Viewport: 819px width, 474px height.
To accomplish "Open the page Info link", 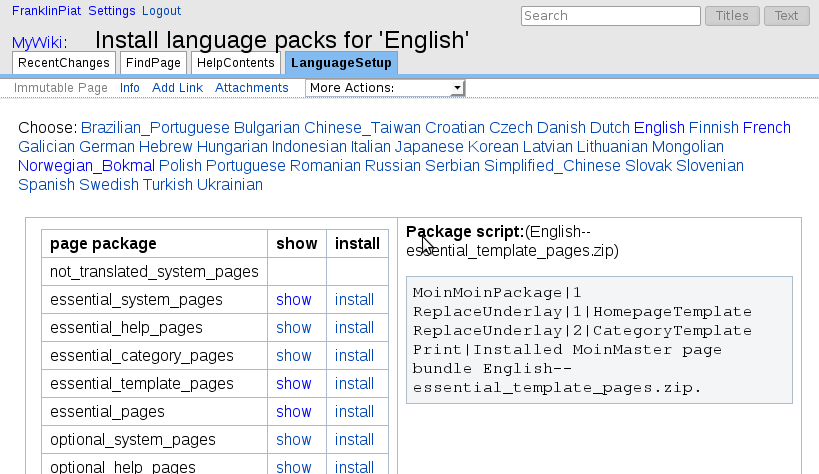I will [x=130, y=88].
